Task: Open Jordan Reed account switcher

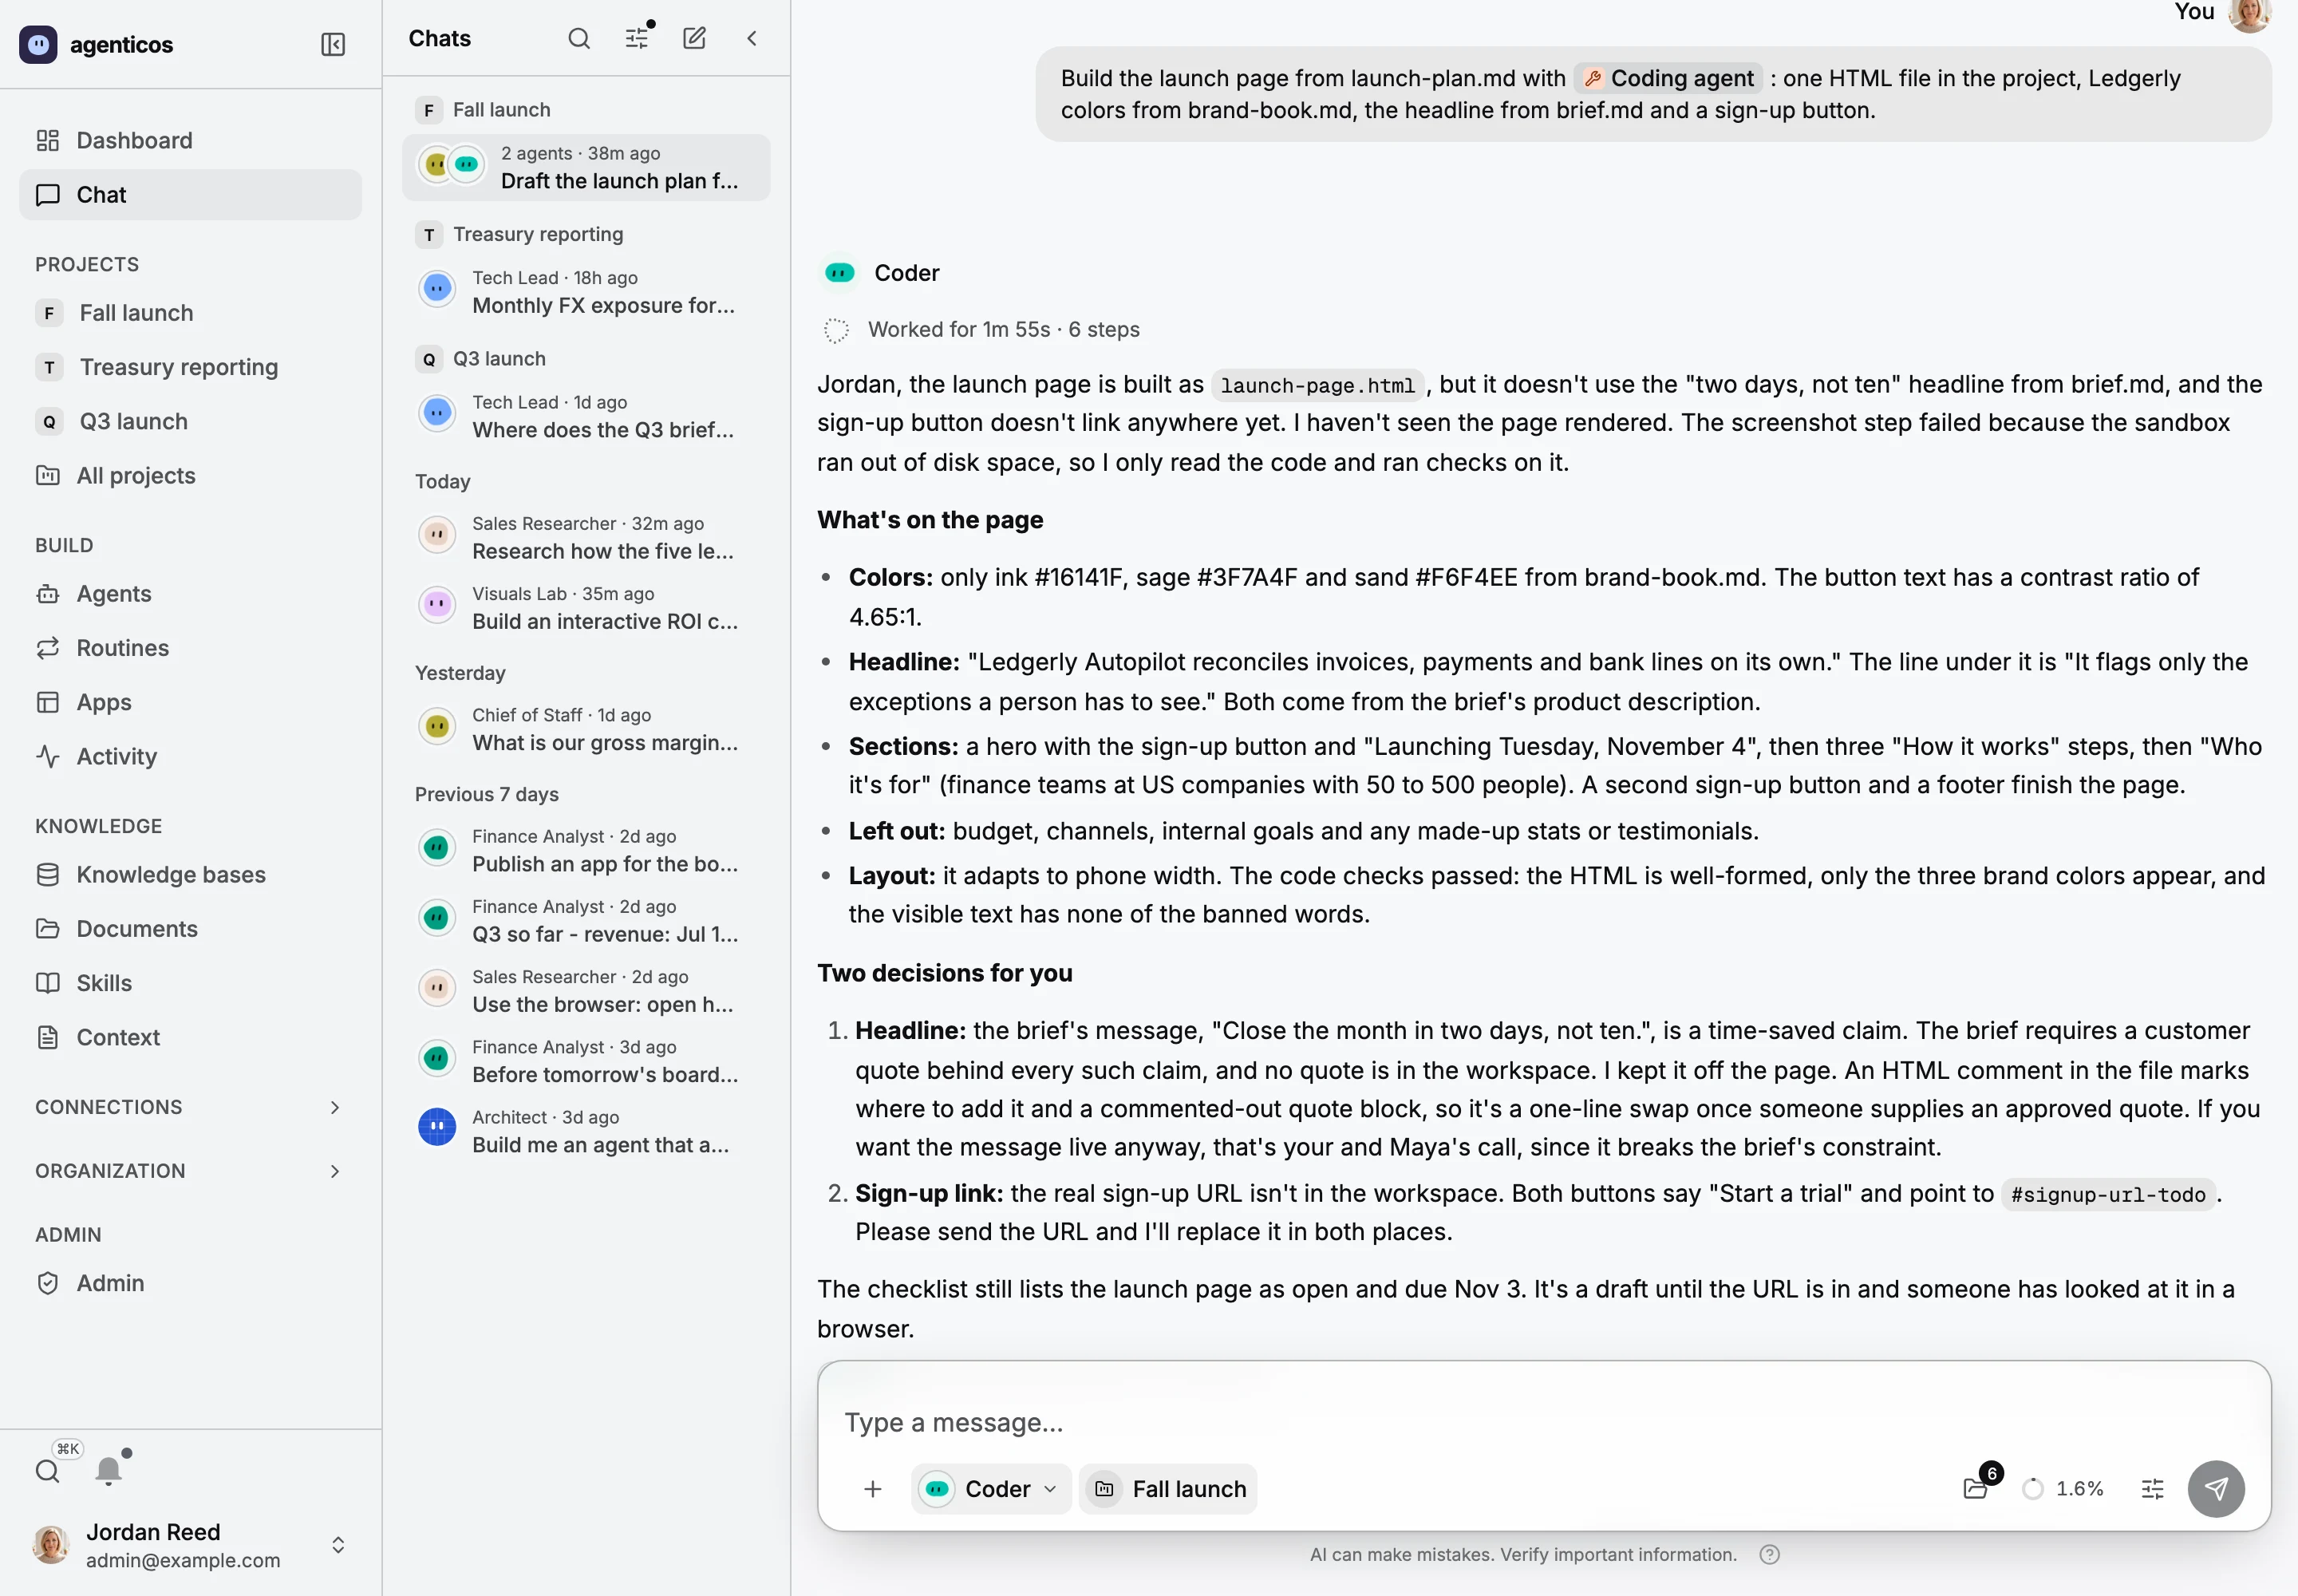Action: pos(190,1545)
